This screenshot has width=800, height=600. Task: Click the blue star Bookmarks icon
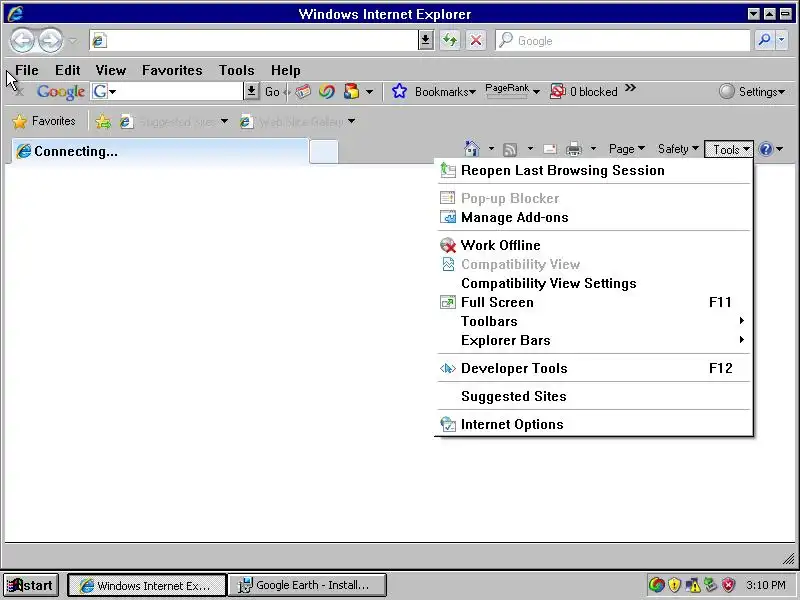[399, 92]
